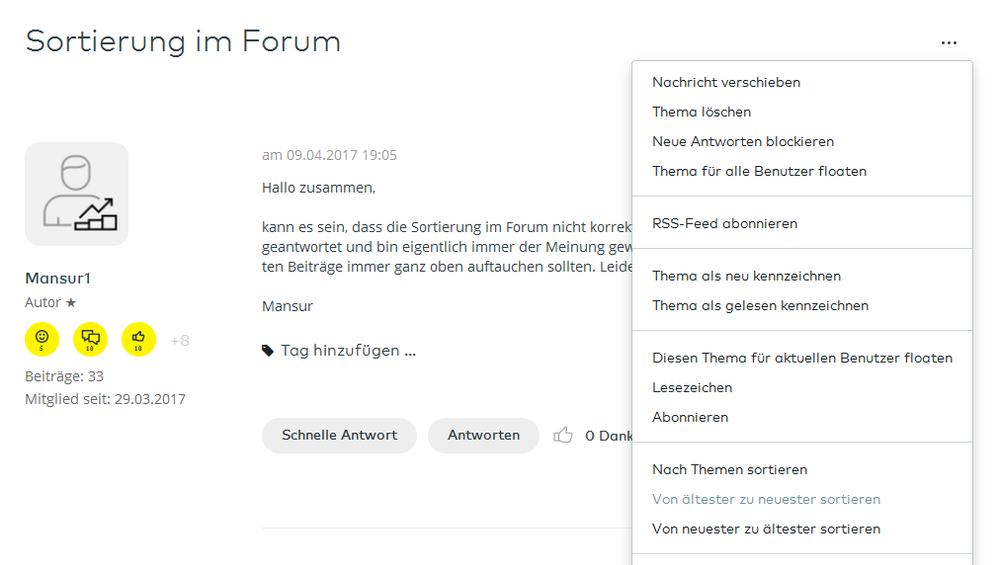Click the Abonnieren menu entry

coord(690,417)
